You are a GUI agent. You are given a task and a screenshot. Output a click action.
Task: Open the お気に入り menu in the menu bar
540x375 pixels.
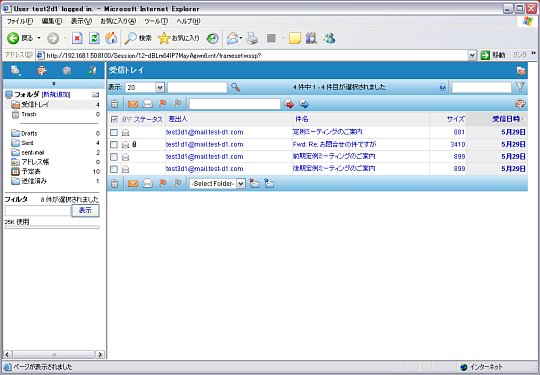118,21
